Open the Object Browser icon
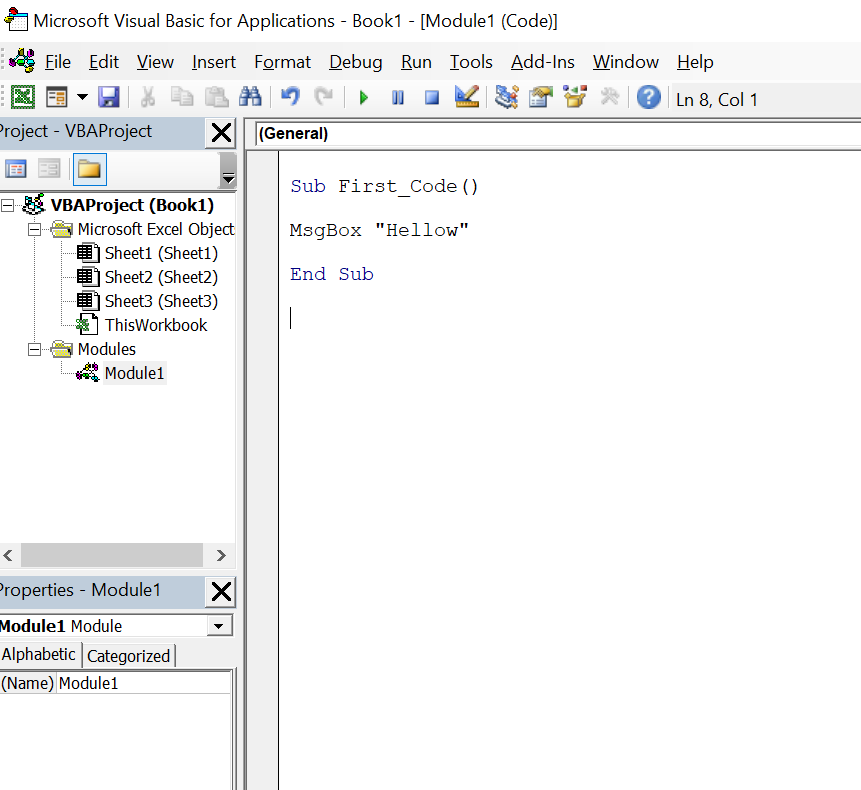 tap(575, 97)
